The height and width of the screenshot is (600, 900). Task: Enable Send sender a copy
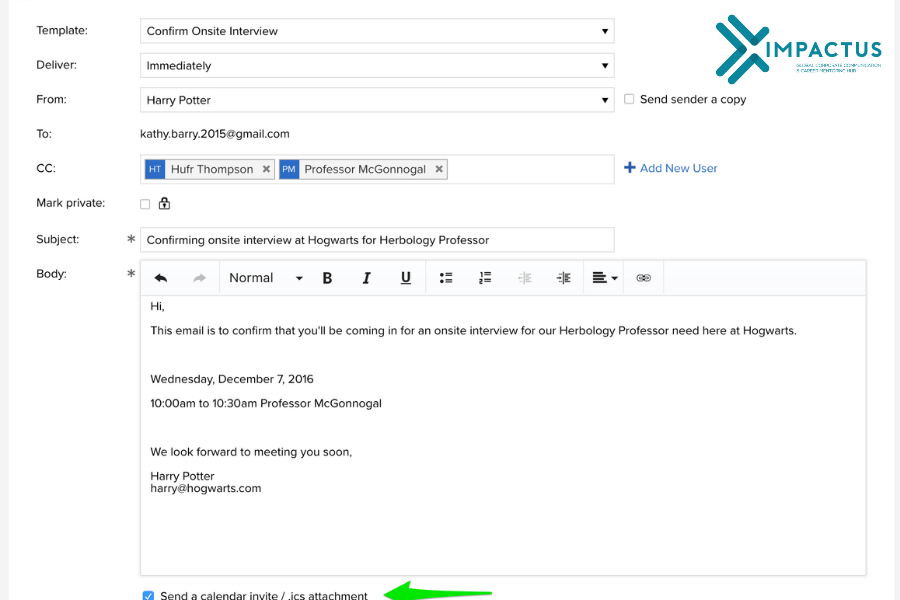pyautogui.click(x=629, y=99)
